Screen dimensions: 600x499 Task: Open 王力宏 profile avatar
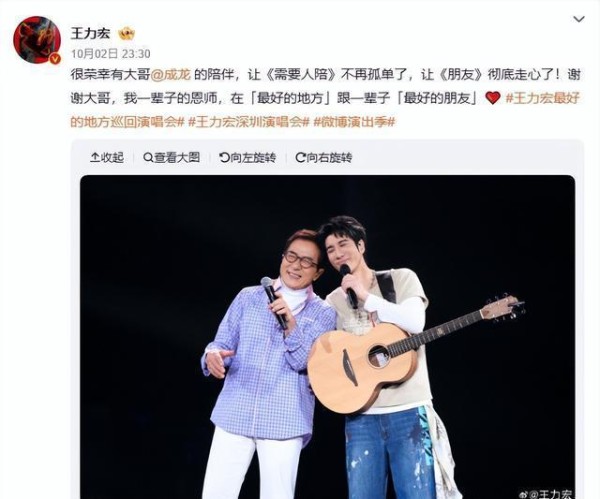click(x=37, y=39)
